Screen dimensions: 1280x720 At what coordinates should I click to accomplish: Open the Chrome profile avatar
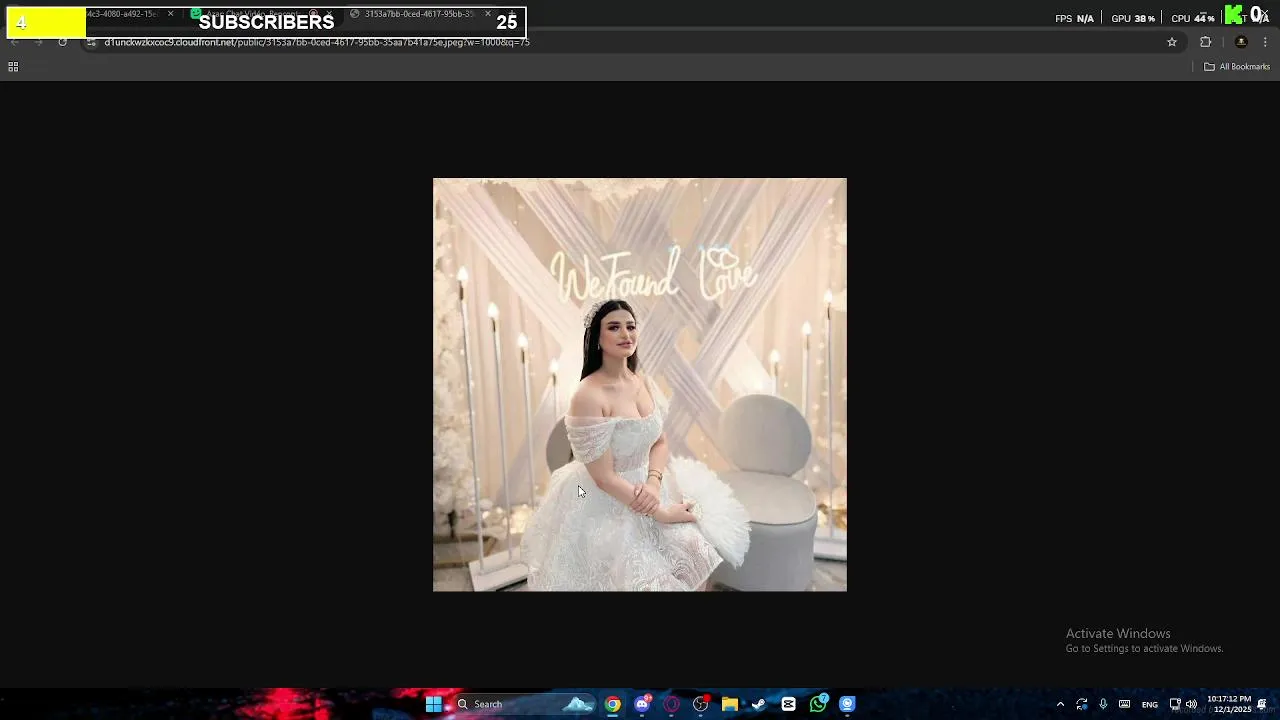1241,42
